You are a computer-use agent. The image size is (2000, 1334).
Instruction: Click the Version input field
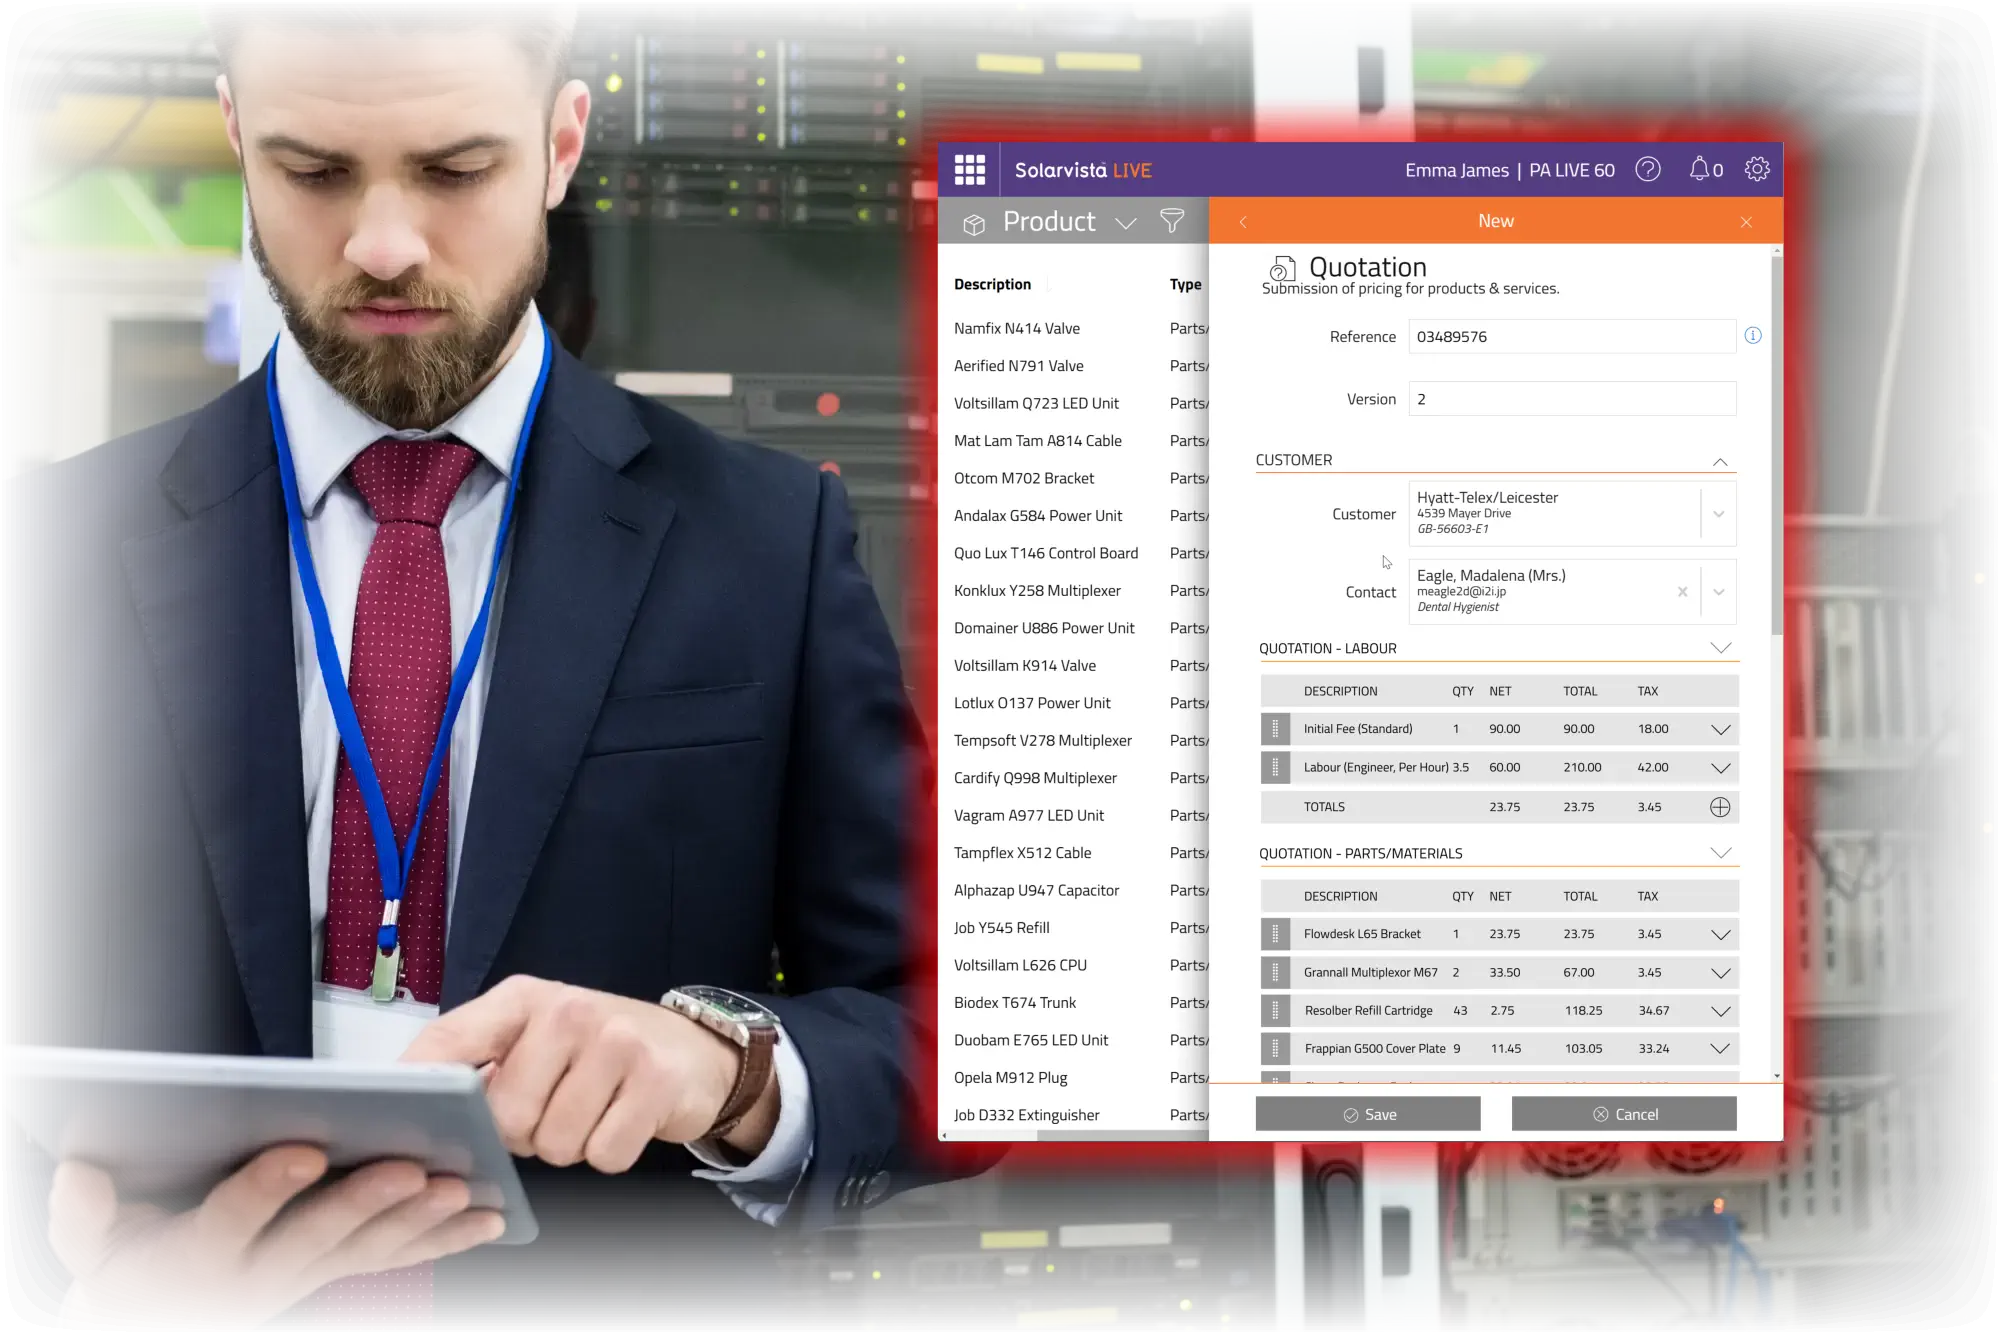pyautogui.click(x=1572, y=398)
